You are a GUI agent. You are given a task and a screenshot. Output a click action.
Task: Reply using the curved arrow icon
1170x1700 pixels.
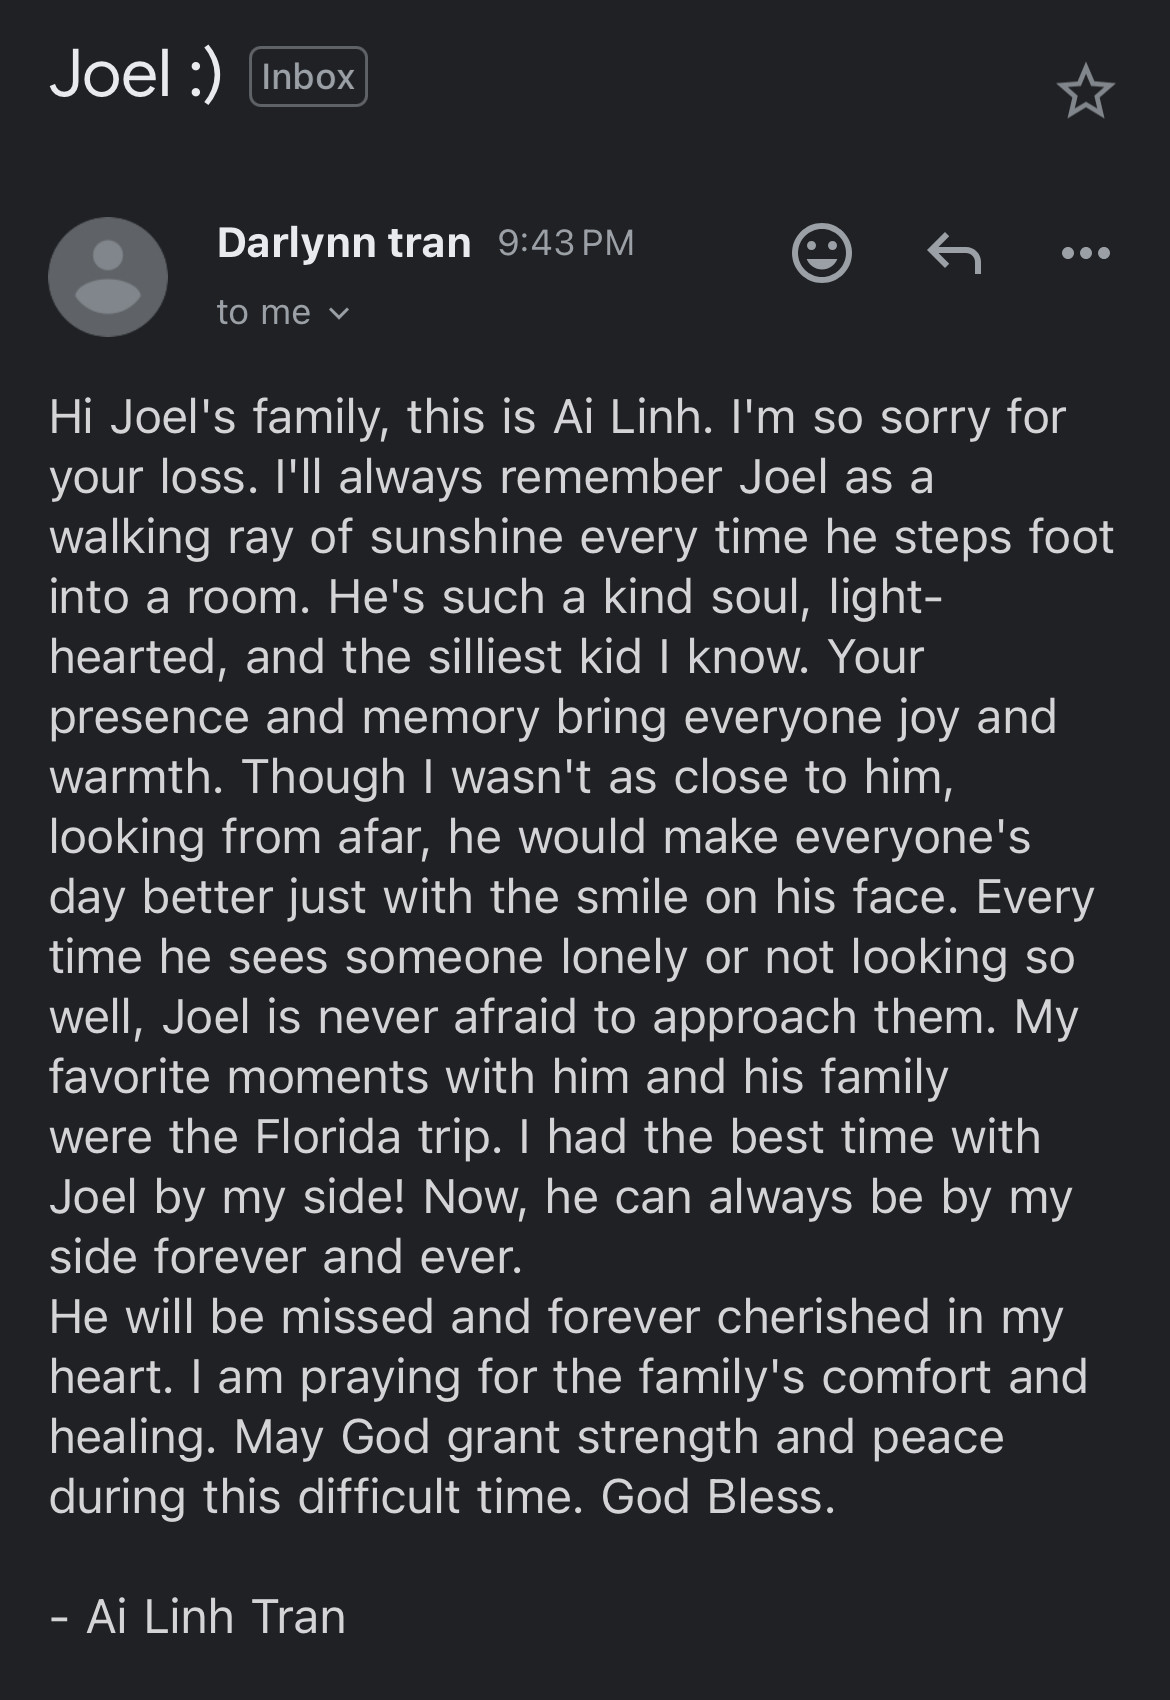[x=954, y=253]
